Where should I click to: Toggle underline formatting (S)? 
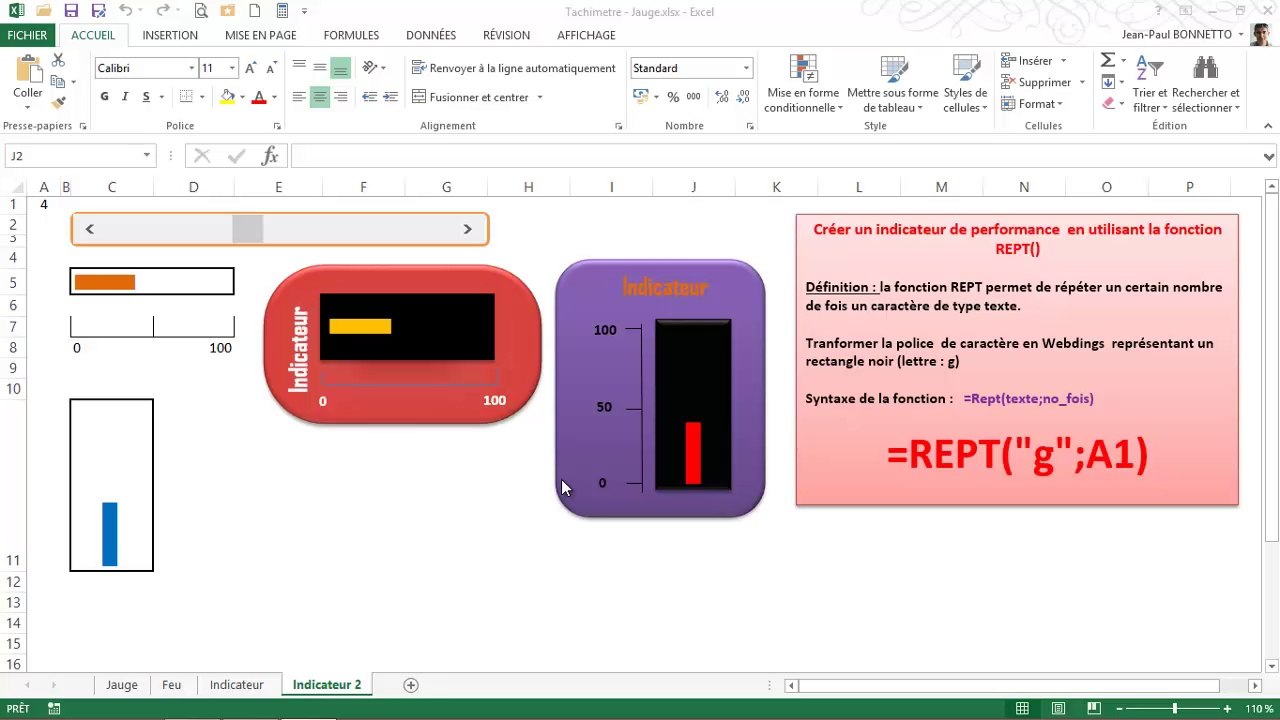point(146,97)
